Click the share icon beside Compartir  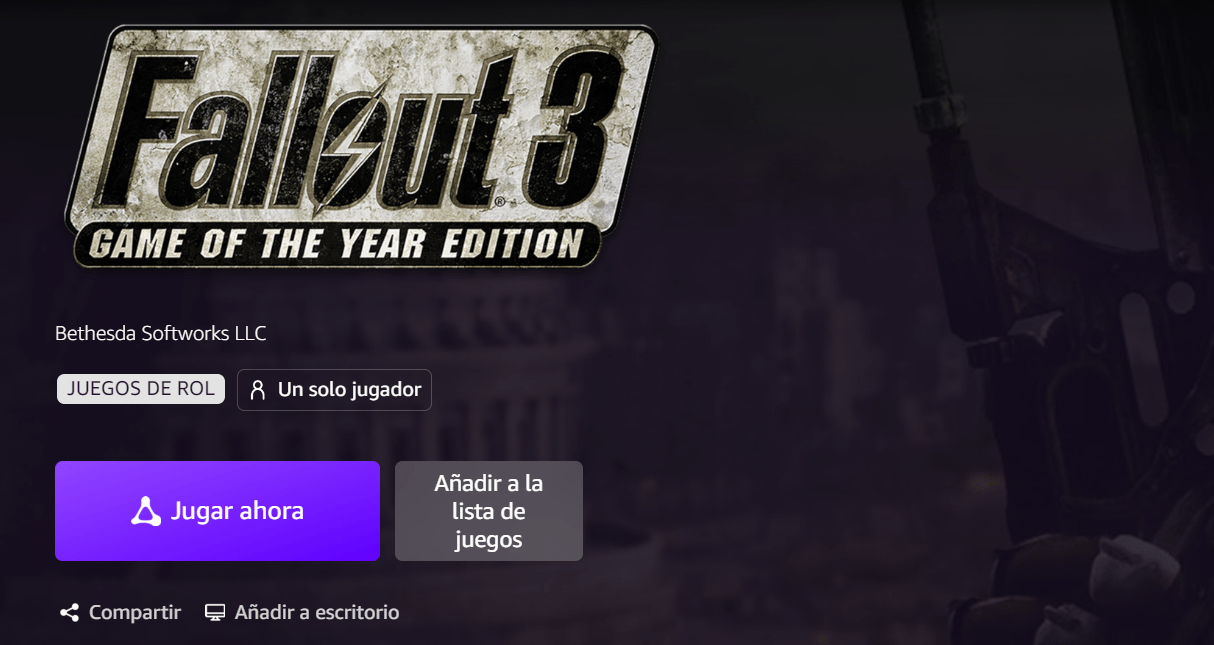(69, 612)
